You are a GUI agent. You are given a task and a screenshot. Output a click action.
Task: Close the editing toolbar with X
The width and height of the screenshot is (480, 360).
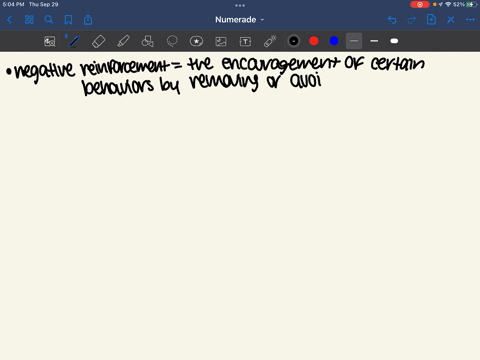(451, 20)
